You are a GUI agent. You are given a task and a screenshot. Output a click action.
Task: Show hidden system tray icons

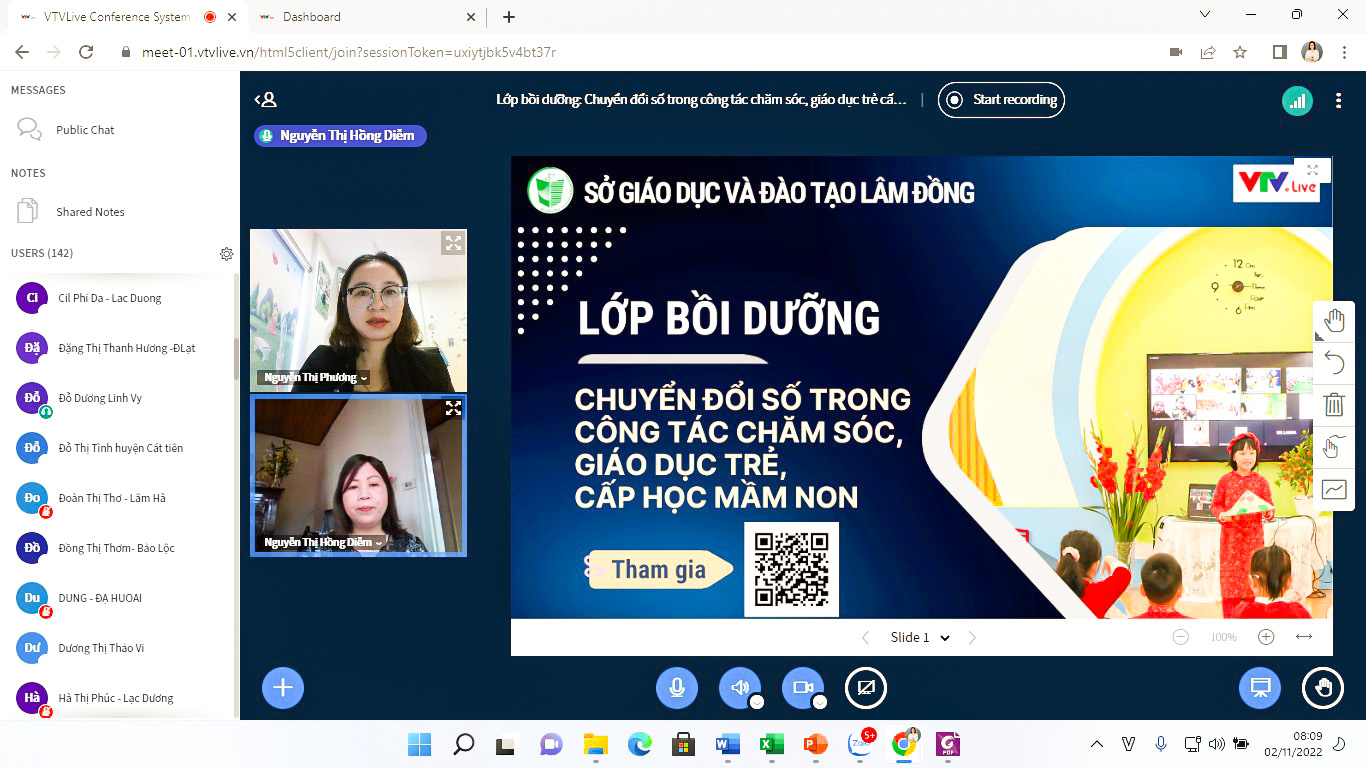(1097, 744)
